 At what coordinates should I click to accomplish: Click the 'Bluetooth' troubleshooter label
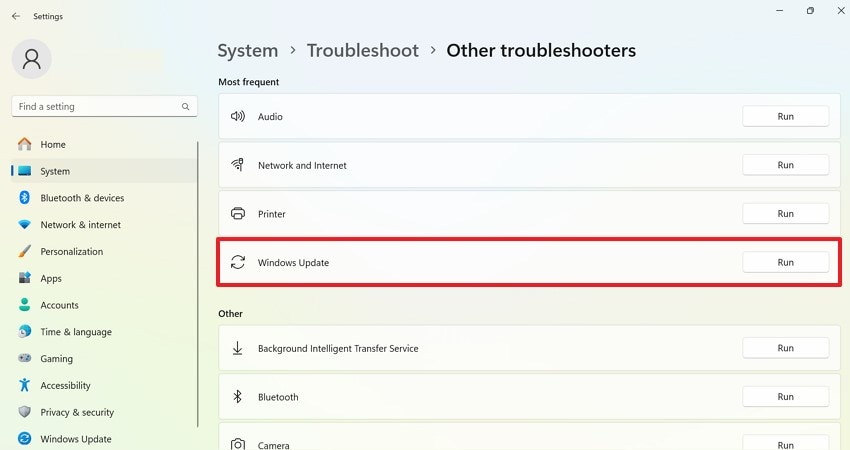(x=278, y=397)
